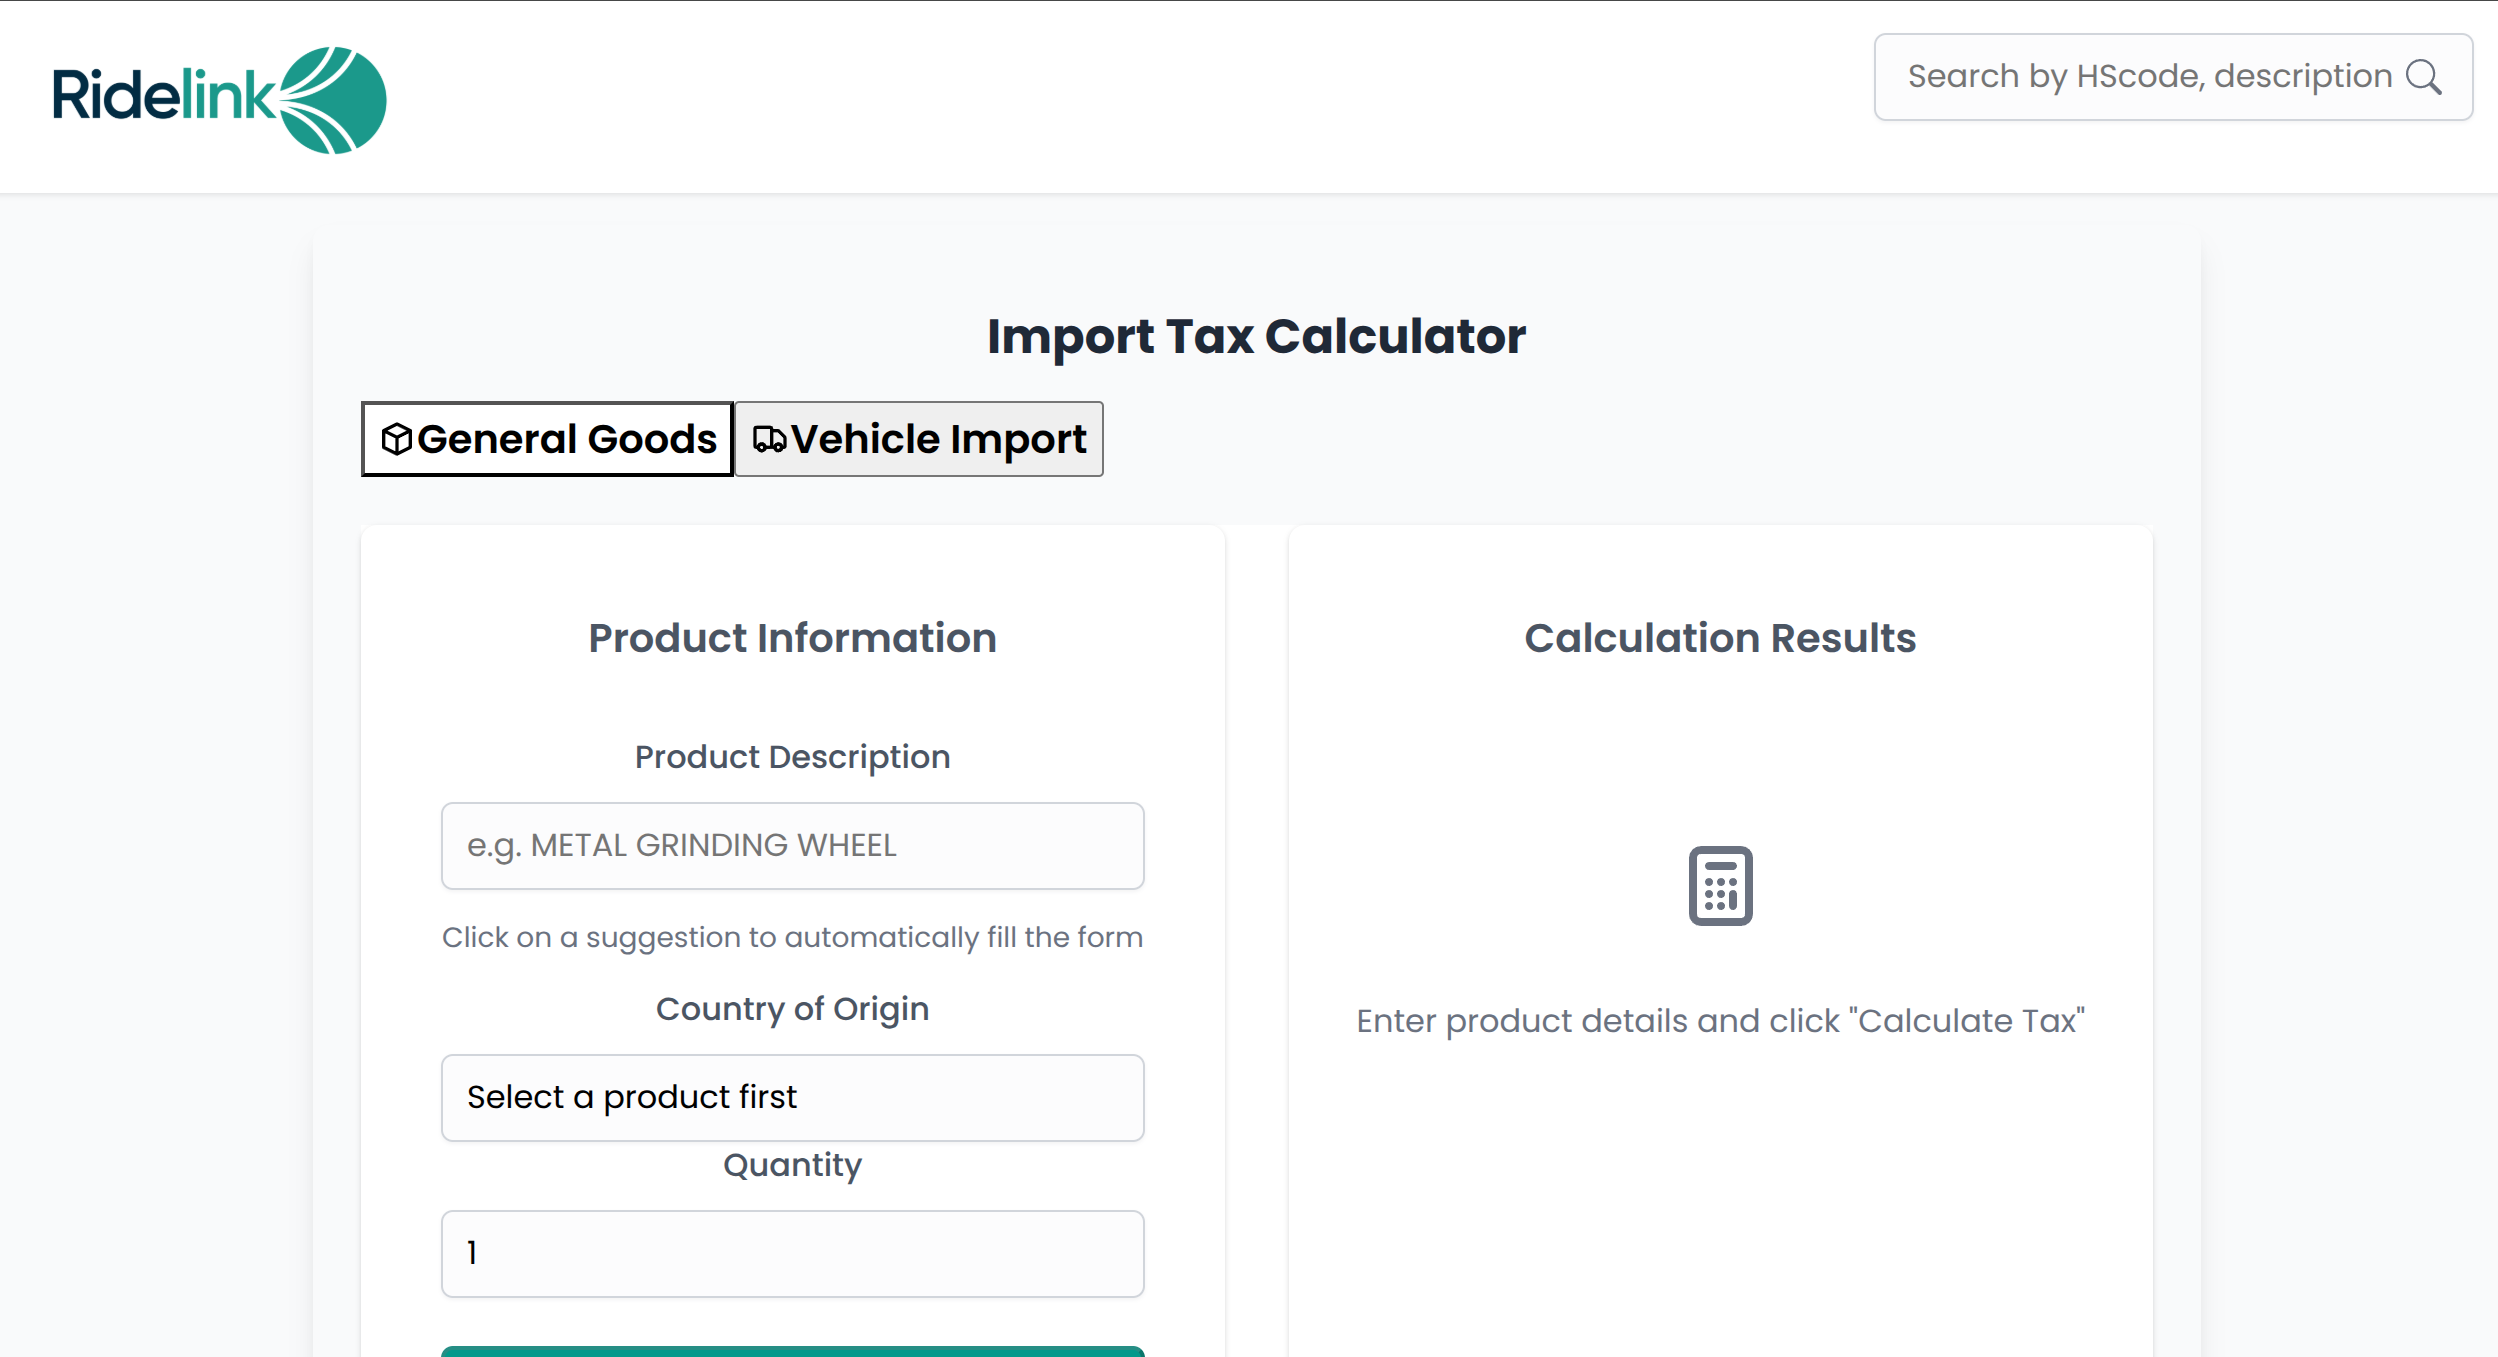Click the Vehicle Import truck icon
2498x1357 pixels.
click(770, 438)
